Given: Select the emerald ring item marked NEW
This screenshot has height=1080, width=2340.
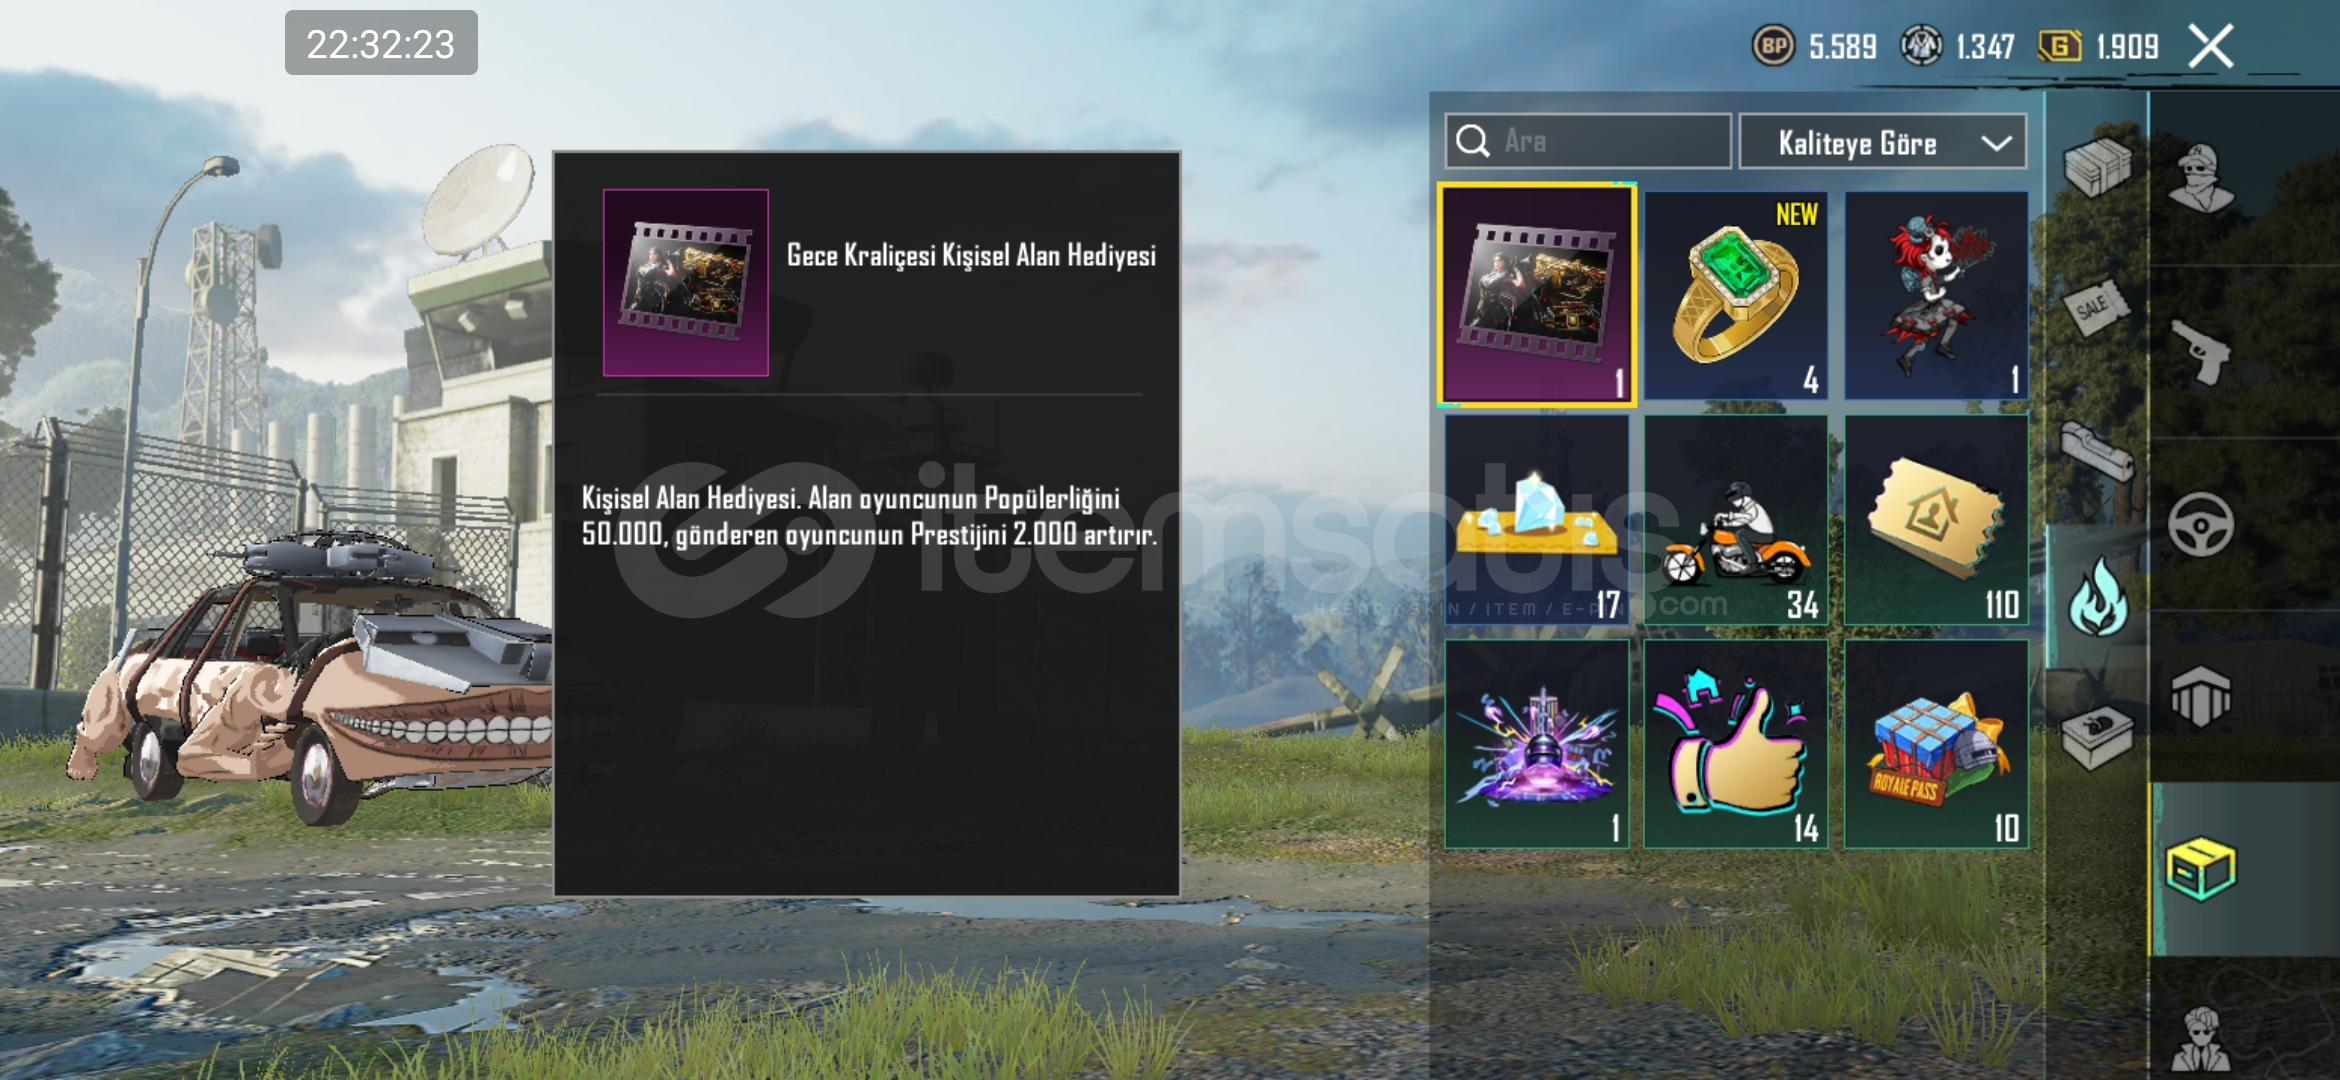Looking at the screenshot, I should [x=1736, y=296].
